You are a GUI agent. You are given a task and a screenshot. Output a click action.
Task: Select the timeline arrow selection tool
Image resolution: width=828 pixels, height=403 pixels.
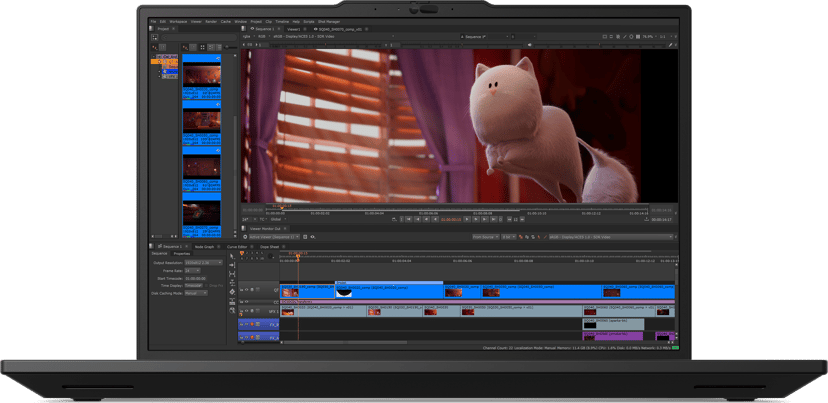pos(232,256)
